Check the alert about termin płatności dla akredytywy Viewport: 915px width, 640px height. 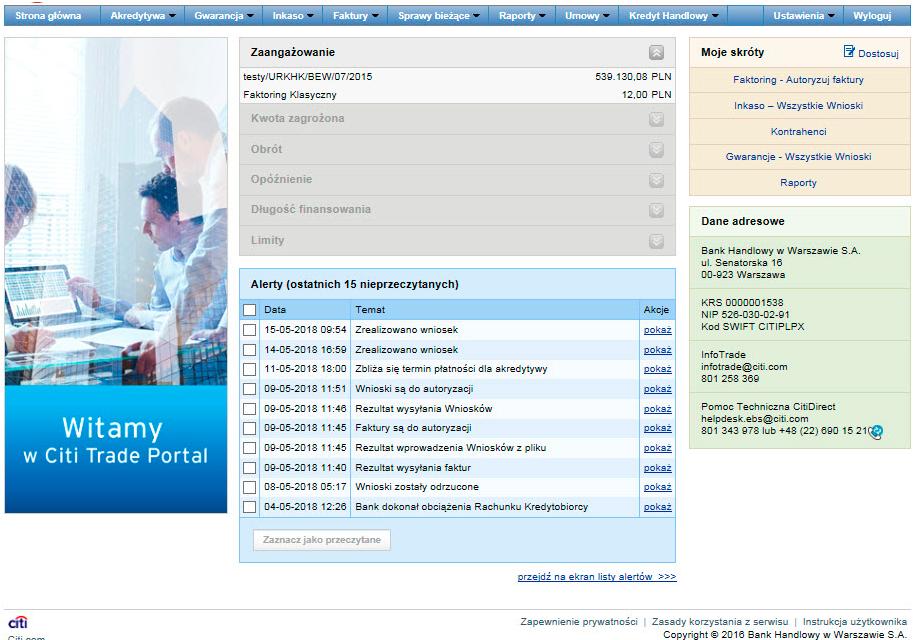(x=250, y=369)
